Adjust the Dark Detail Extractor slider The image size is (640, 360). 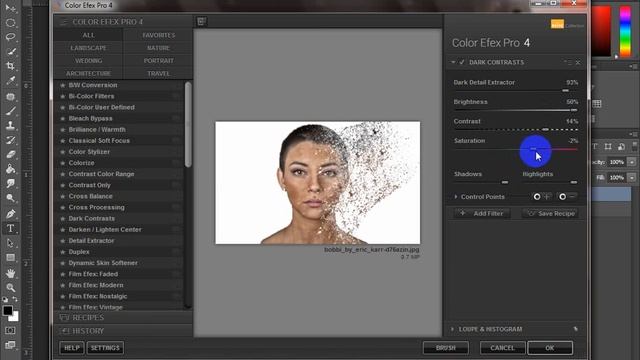565,91
